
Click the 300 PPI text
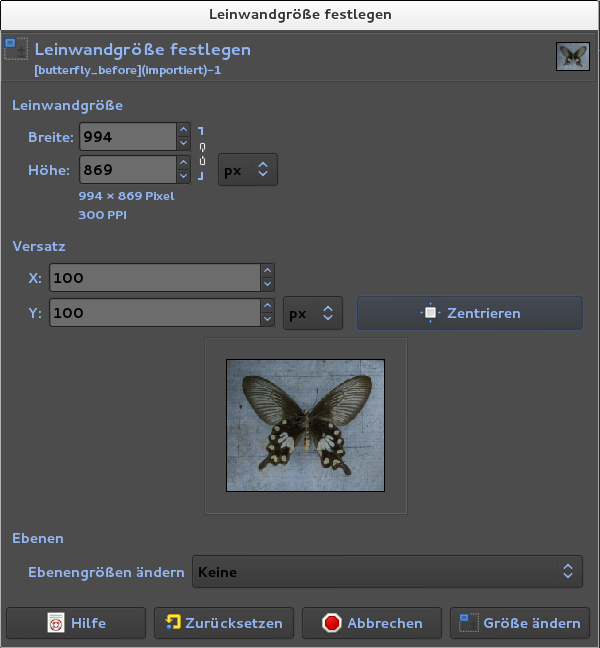click(x=102, y=215)
